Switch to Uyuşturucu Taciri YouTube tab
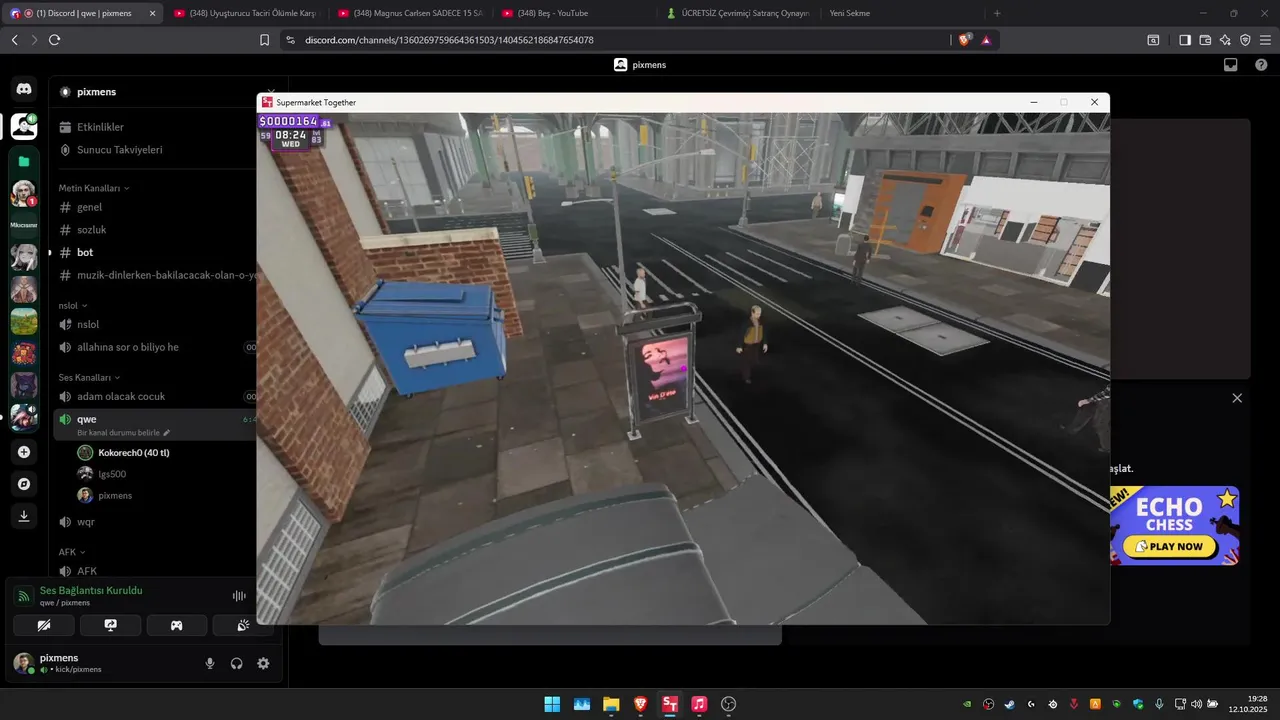Screen dimensions: 1280x720 (x=246, y=13)
